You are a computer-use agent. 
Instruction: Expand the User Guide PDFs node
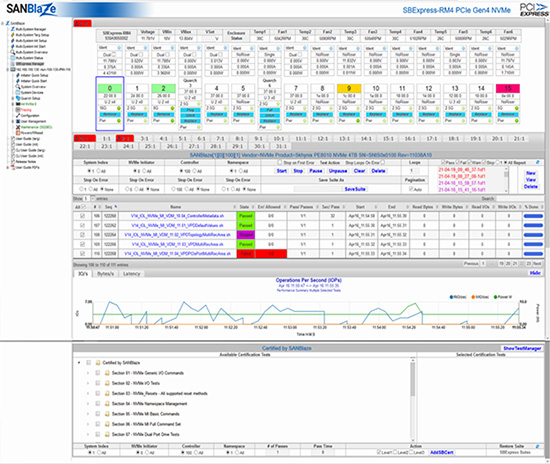tap(8, 167)
